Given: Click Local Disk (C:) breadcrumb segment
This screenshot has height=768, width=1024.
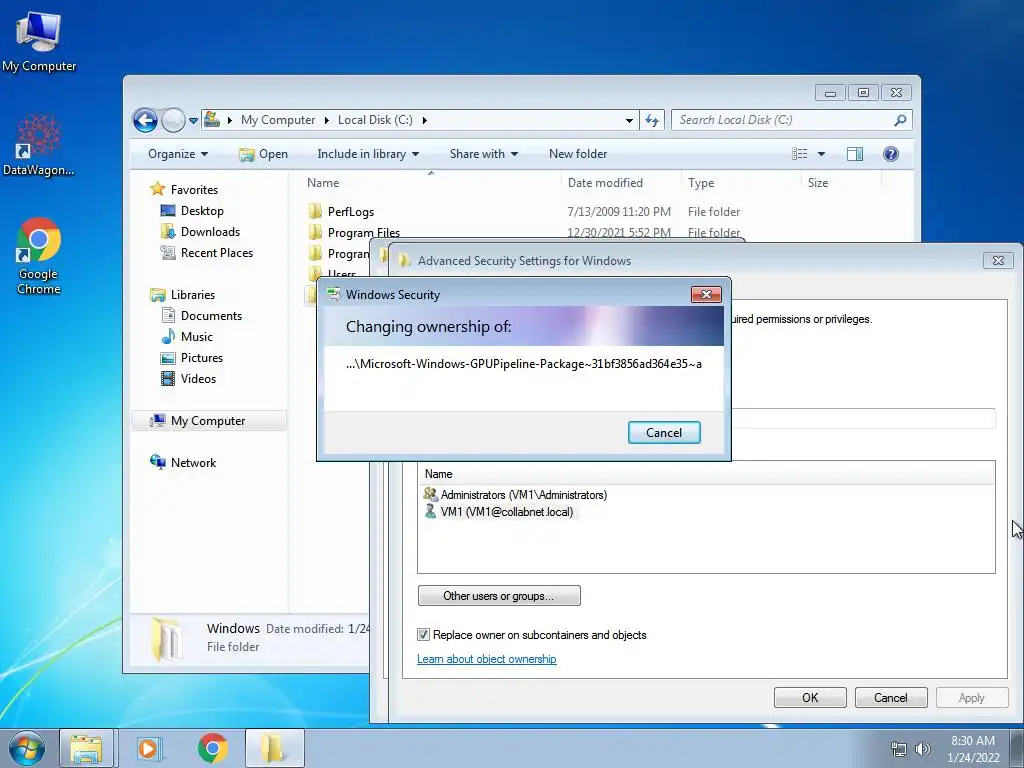Looking at the screenshot, I should coord(375,120).
